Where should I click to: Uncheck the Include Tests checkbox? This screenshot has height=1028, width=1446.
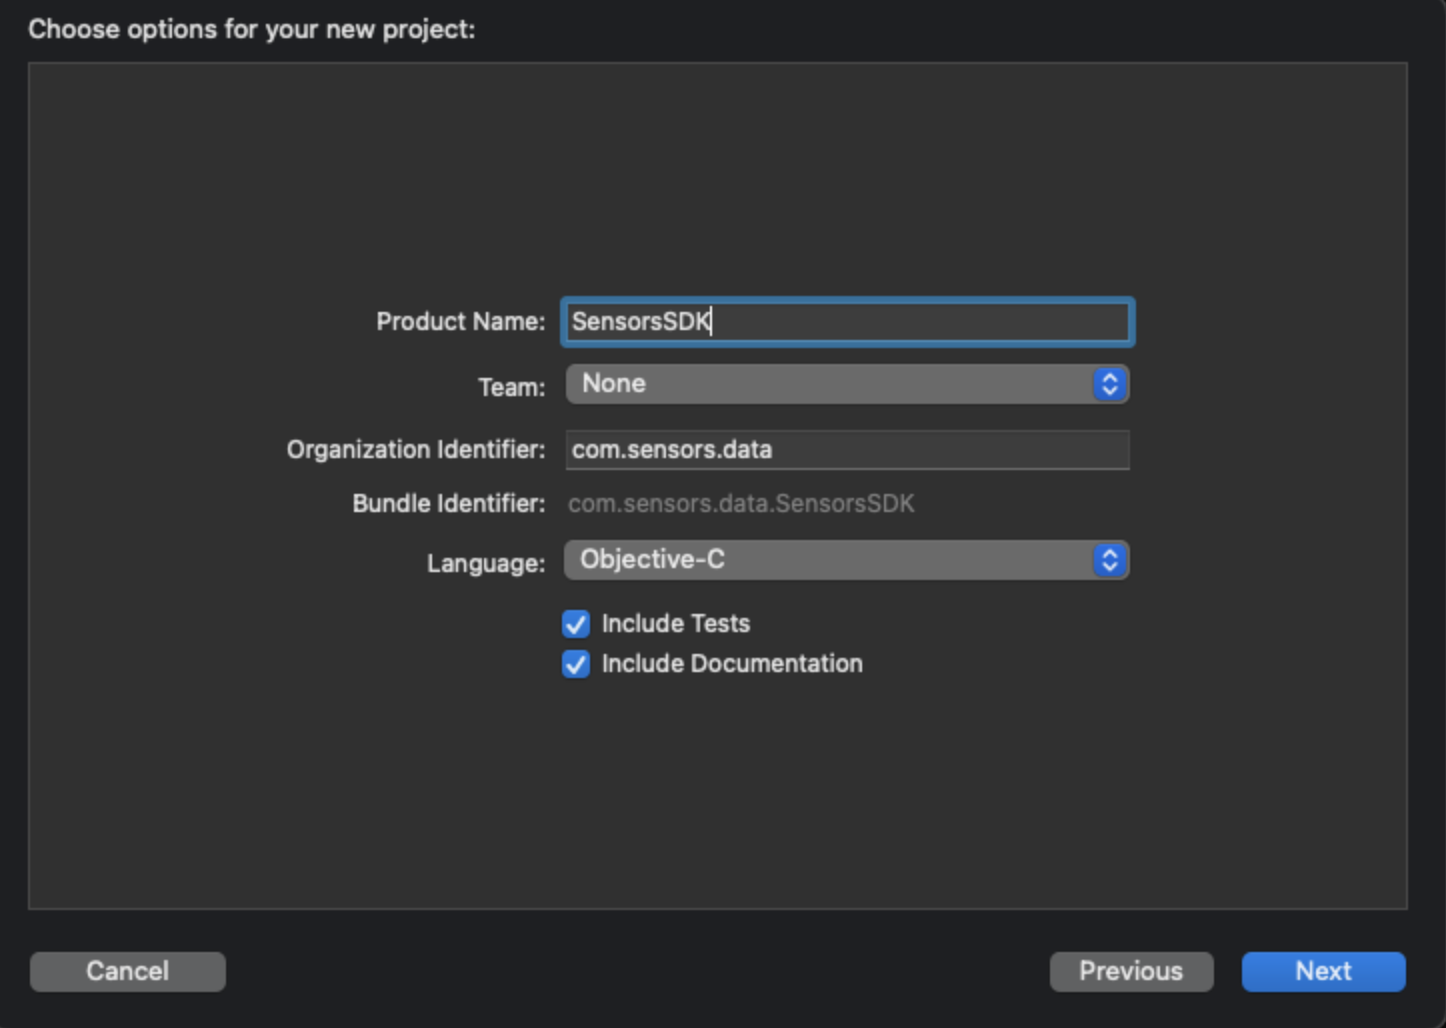[x=576, y=624]
